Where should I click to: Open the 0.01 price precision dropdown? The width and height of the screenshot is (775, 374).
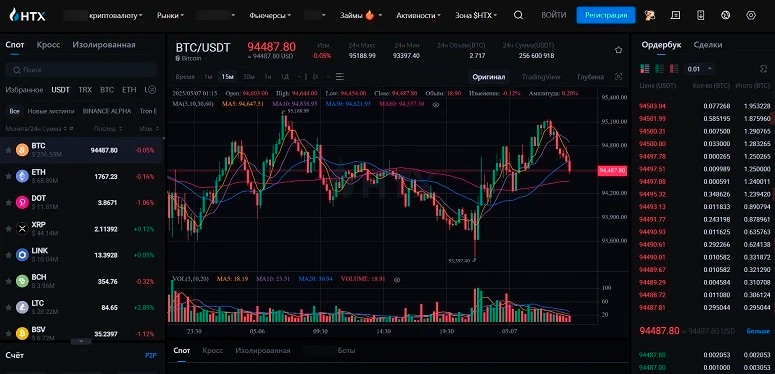pyautogui.click(x=699, y=69)
